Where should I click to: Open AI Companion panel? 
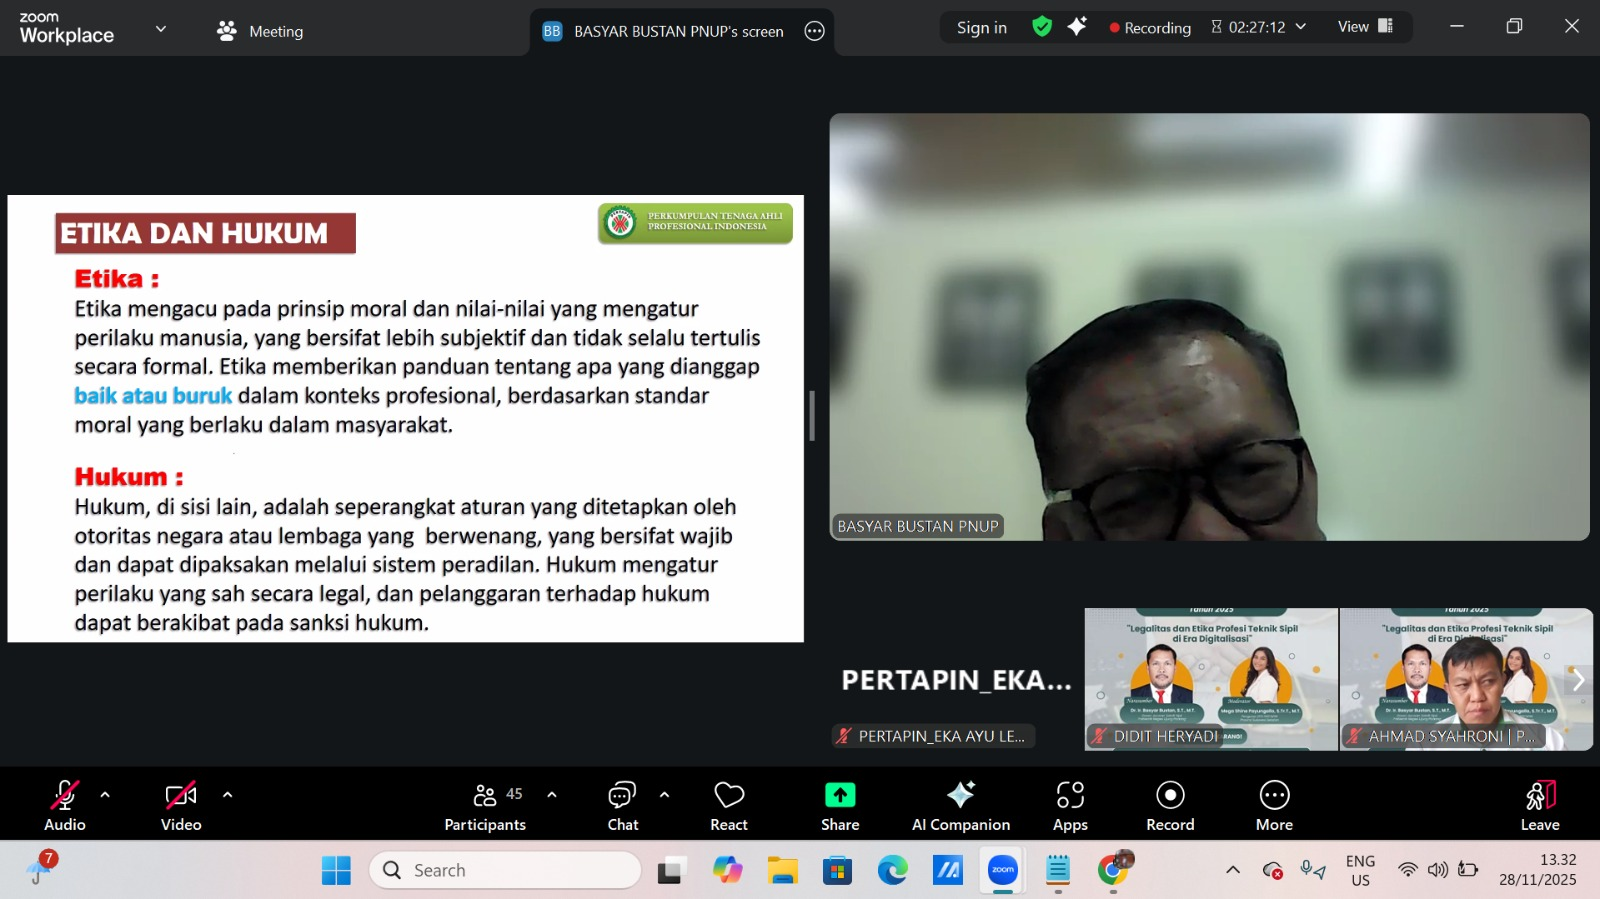point(960,805)
